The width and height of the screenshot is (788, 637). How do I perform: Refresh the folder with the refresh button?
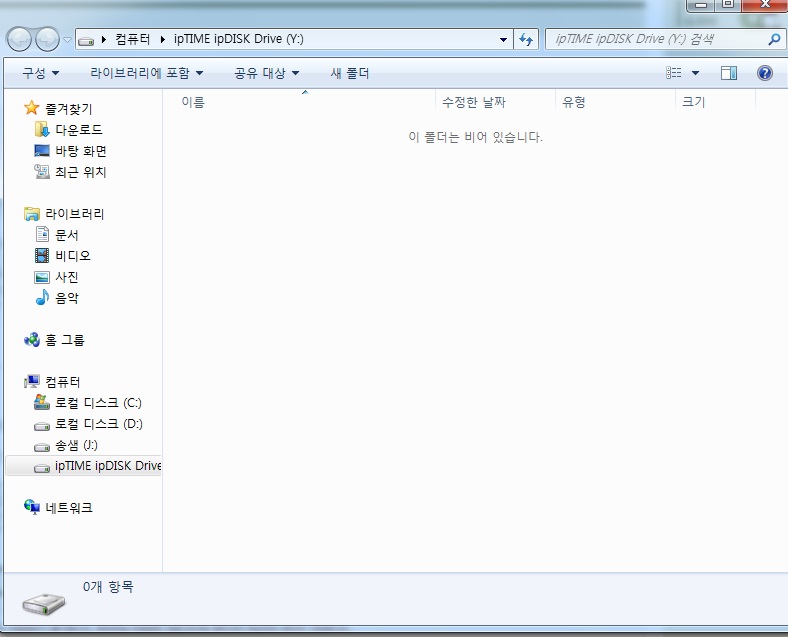(526, 39)
